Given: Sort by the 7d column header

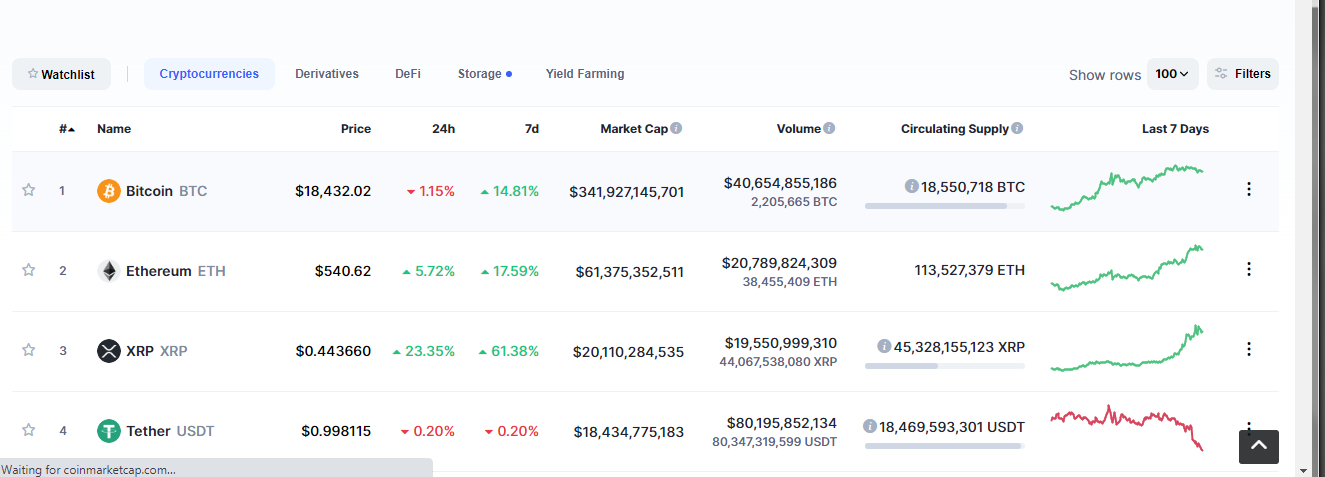Looking at the screenshot, I should pyautogui.click(x=532, y=129).
